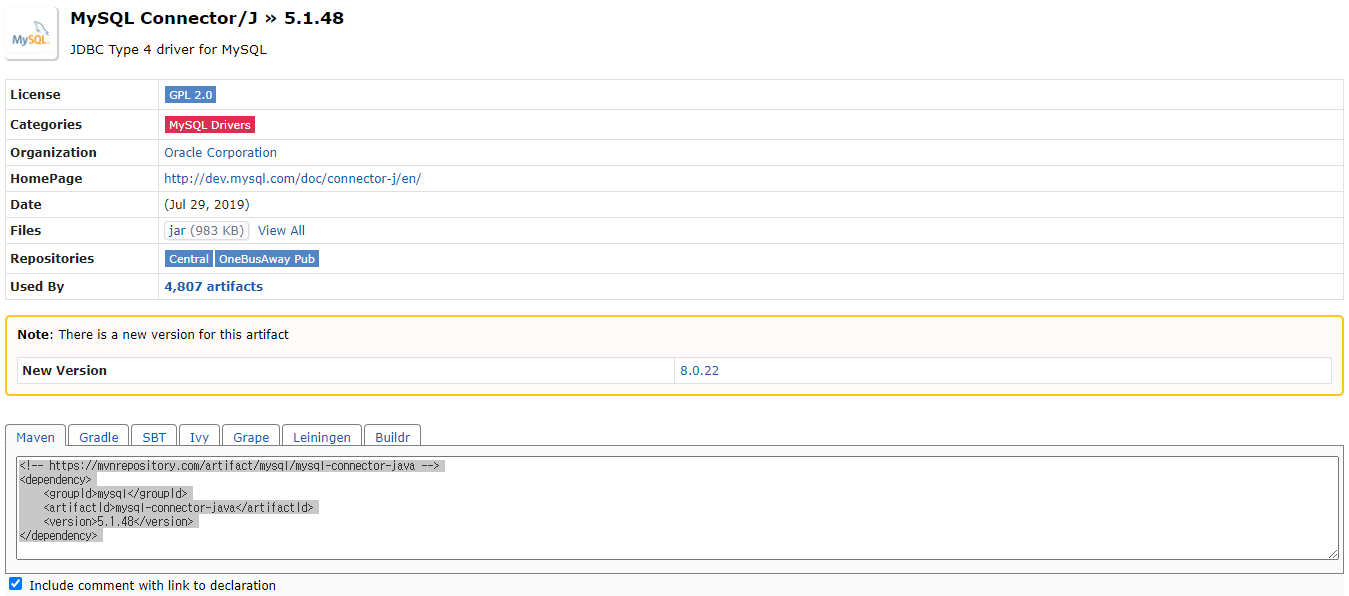Click the License row label

(35, 95)
